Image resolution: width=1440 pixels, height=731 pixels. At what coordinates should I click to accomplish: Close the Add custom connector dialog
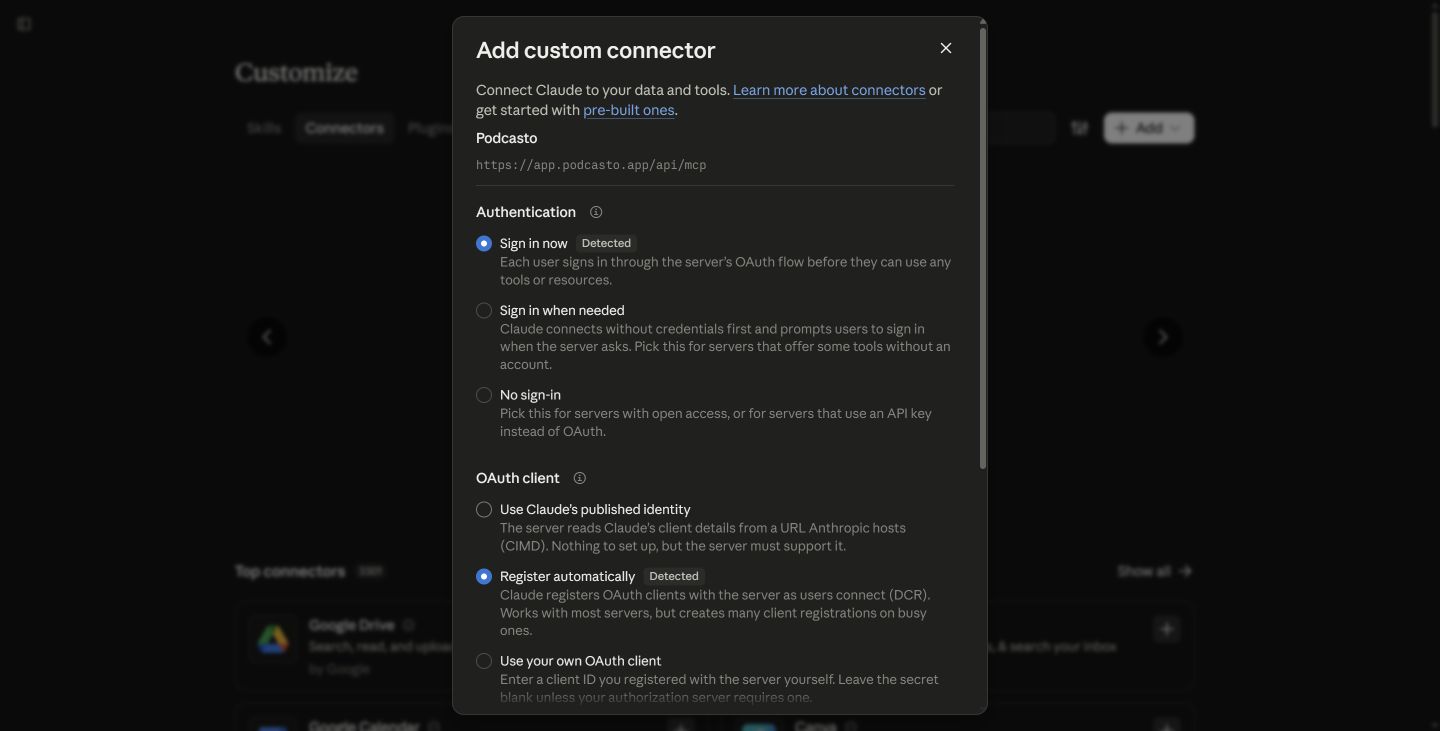(946, 48)
